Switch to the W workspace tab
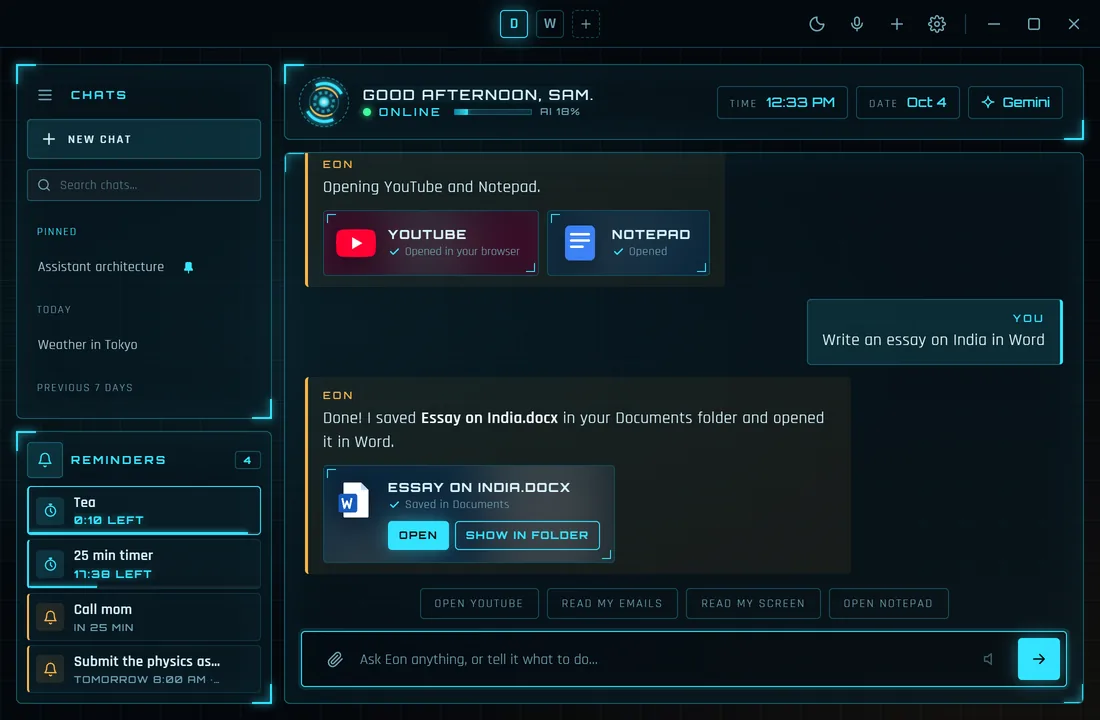 550,24
